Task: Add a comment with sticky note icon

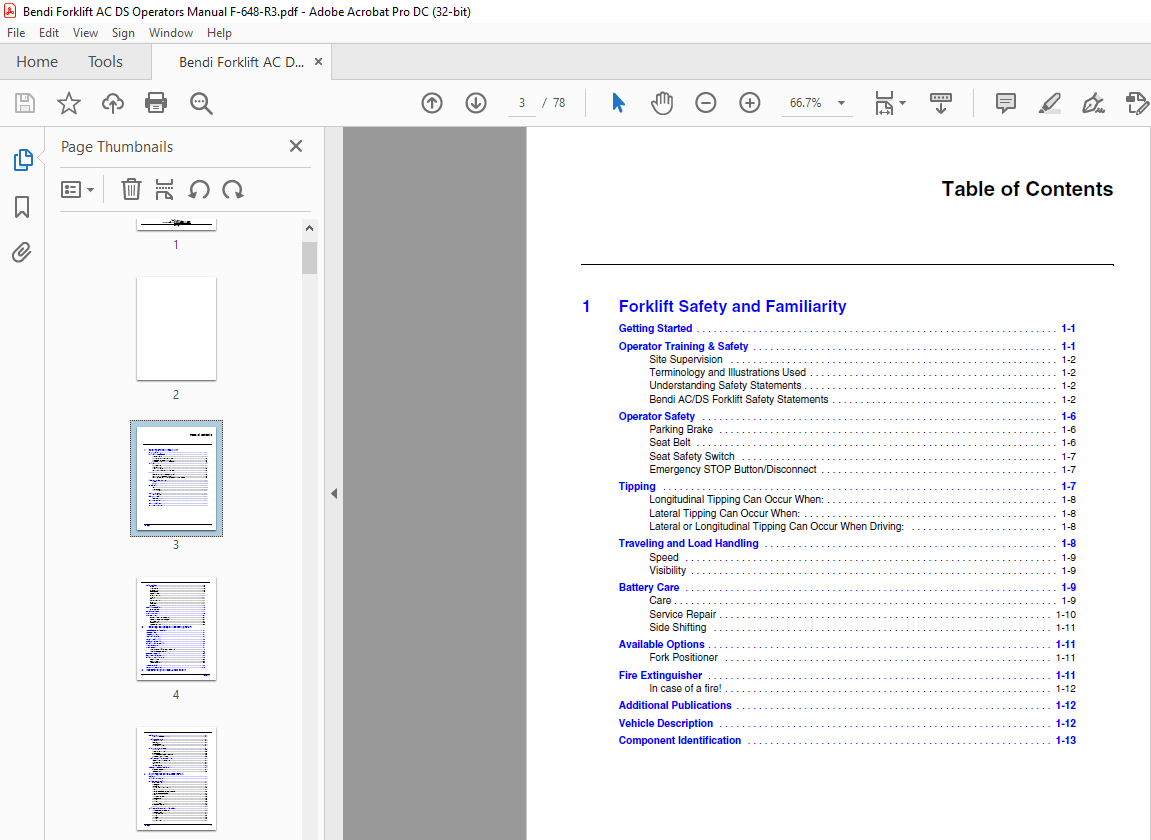Action: (x=1006, y=103)
